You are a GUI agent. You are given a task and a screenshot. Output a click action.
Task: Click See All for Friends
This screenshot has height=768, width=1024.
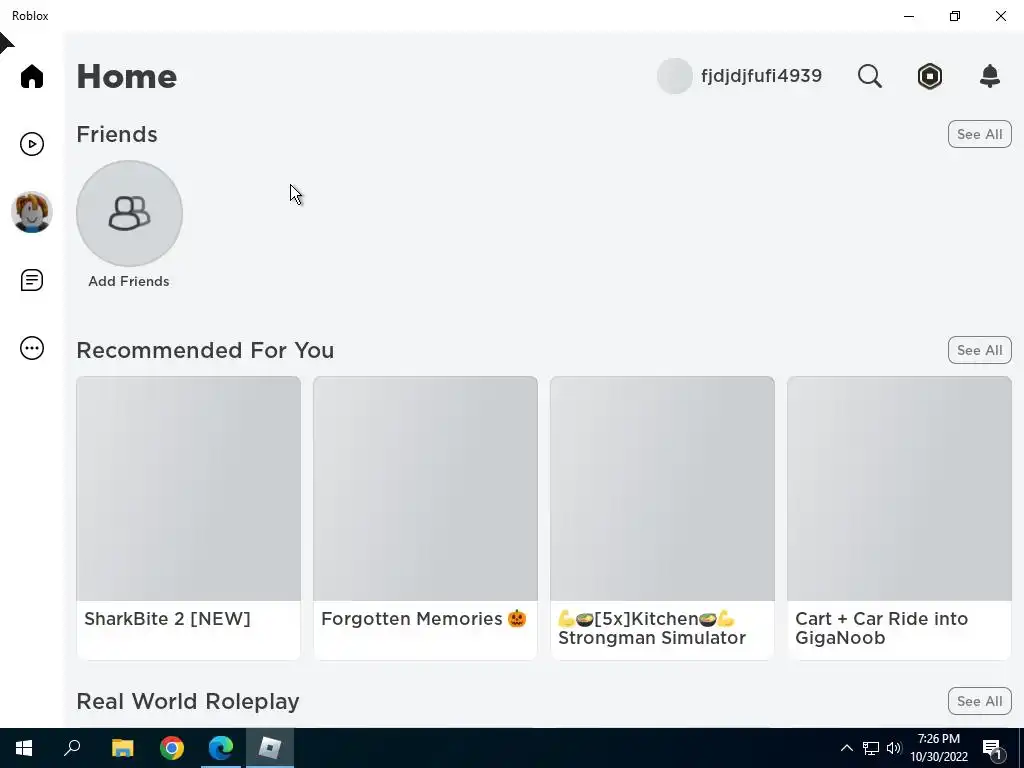click(x=980, y=134)
